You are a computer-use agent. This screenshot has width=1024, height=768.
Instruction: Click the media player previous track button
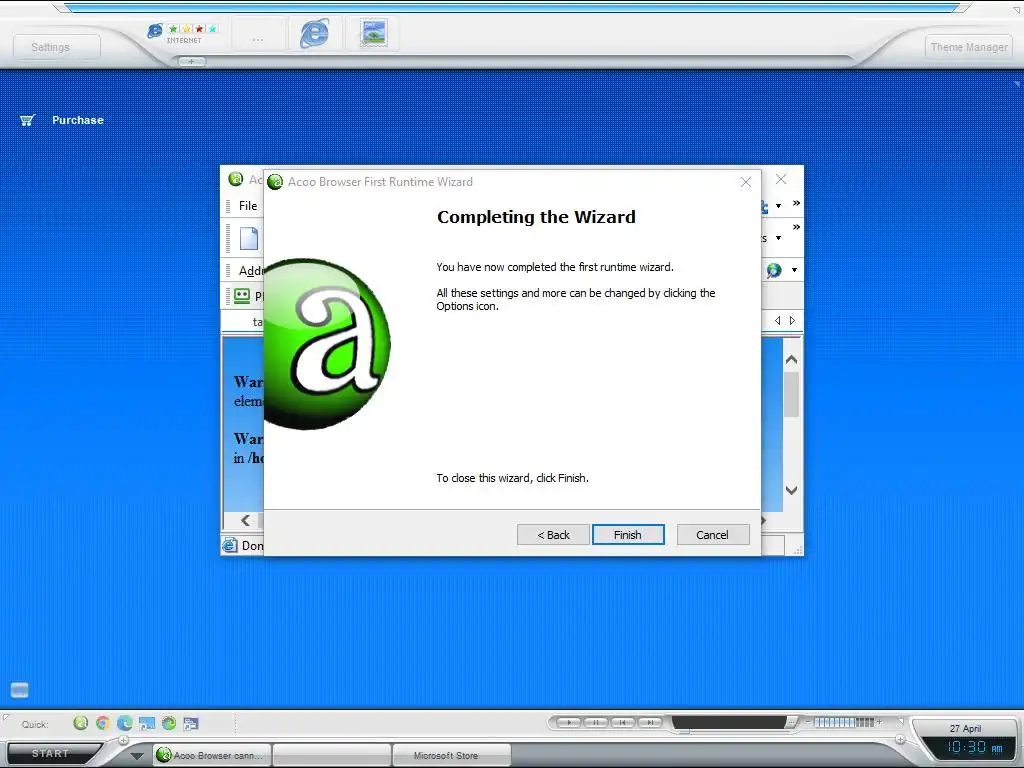623,722
